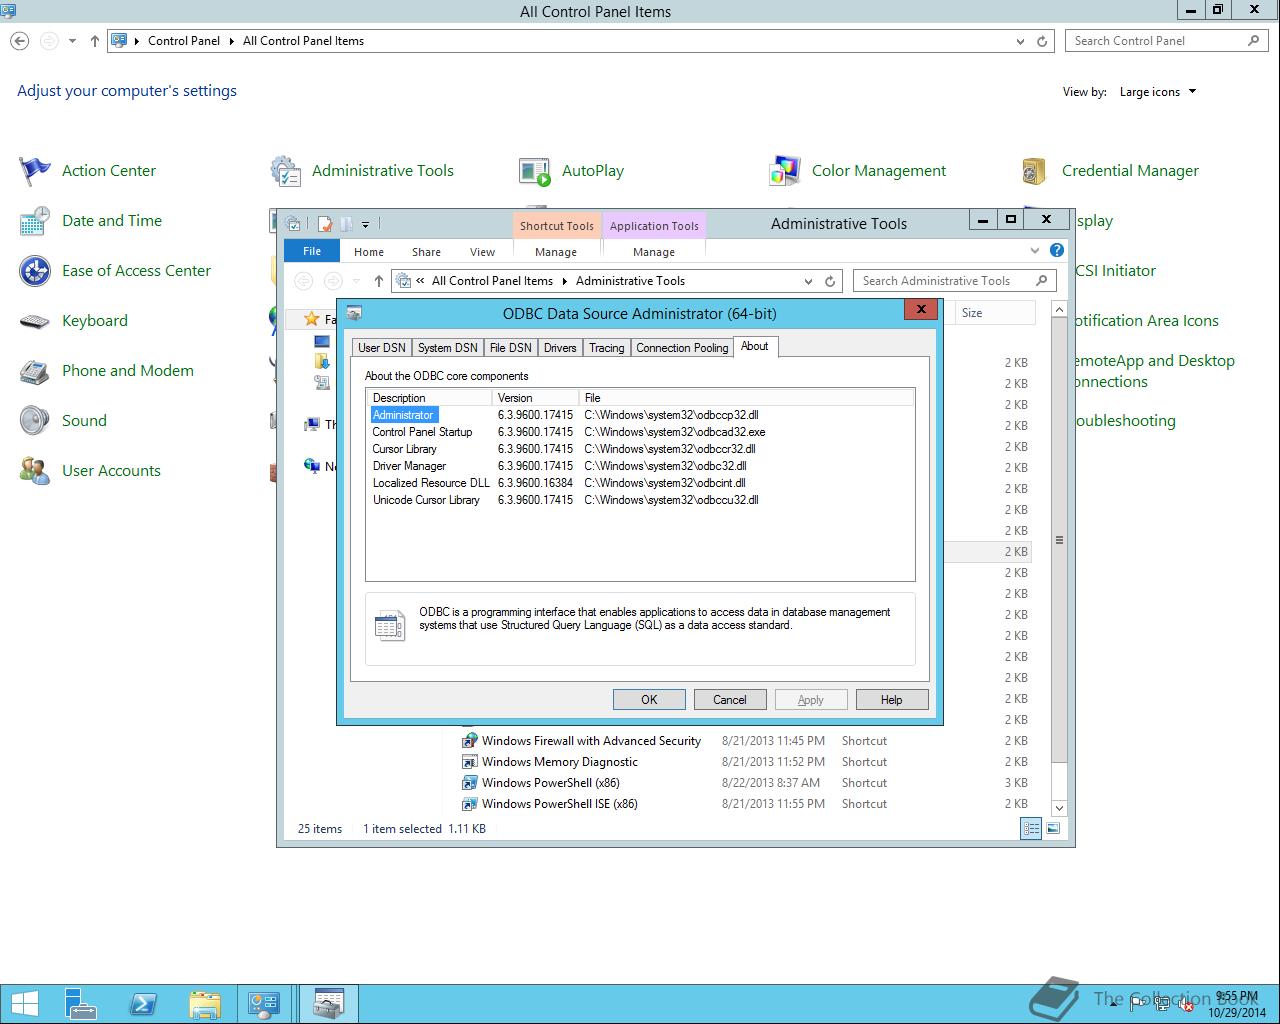Screen dimensions: 1280x1024
Task: Expand the ribbon chevron in Administrative Tools
Action: click(x=1035, y=250)
